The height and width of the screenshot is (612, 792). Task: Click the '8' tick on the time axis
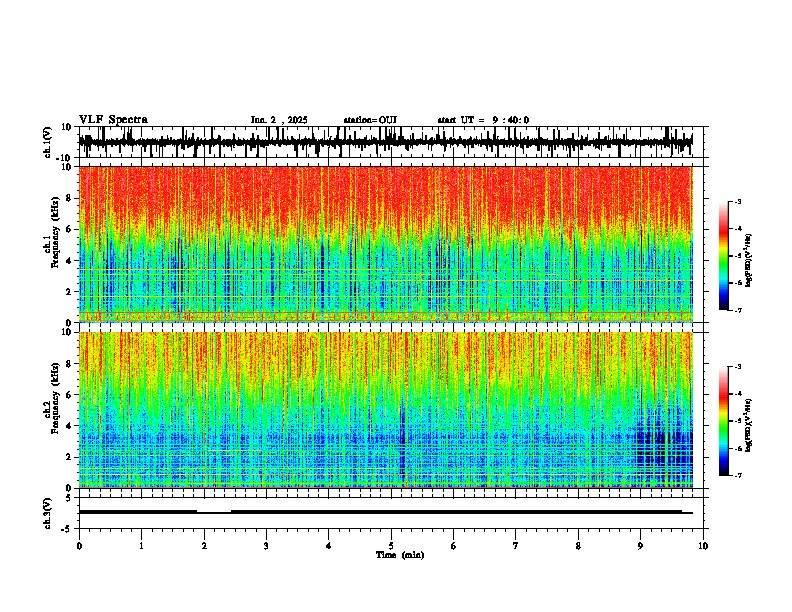pos(578,546)
